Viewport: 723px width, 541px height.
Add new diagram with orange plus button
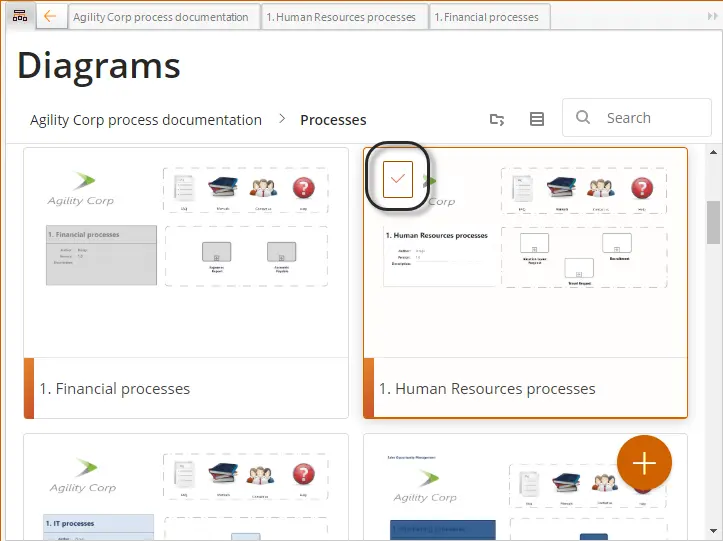[644, 463]
